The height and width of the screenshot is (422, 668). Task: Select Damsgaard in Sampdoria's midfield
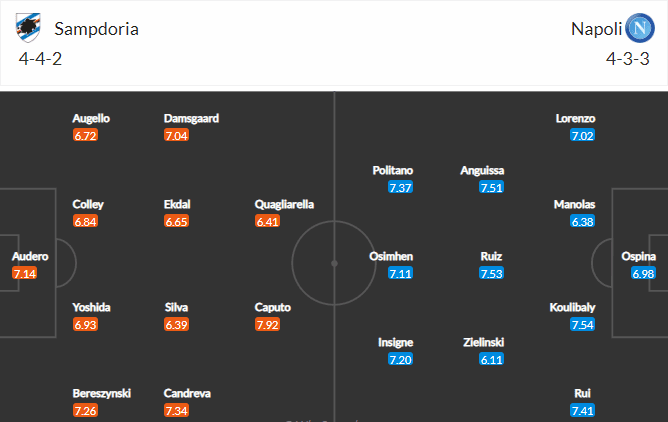pyautogui.click(x=191, y=118)
